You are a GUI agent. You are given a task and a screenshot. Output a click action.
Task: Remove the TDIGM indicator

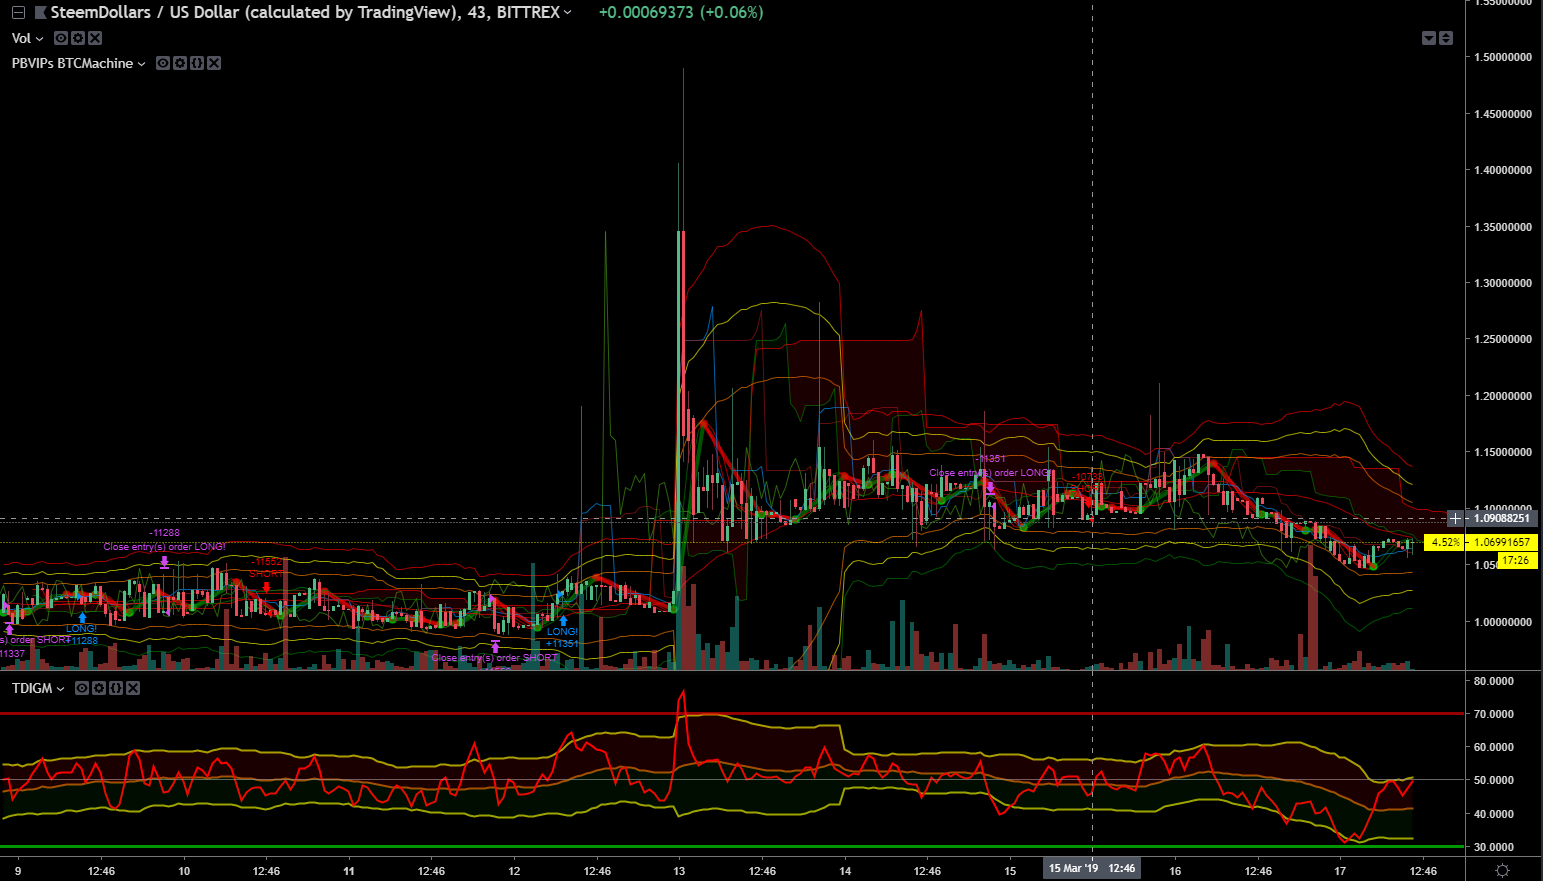coord(133,688)
